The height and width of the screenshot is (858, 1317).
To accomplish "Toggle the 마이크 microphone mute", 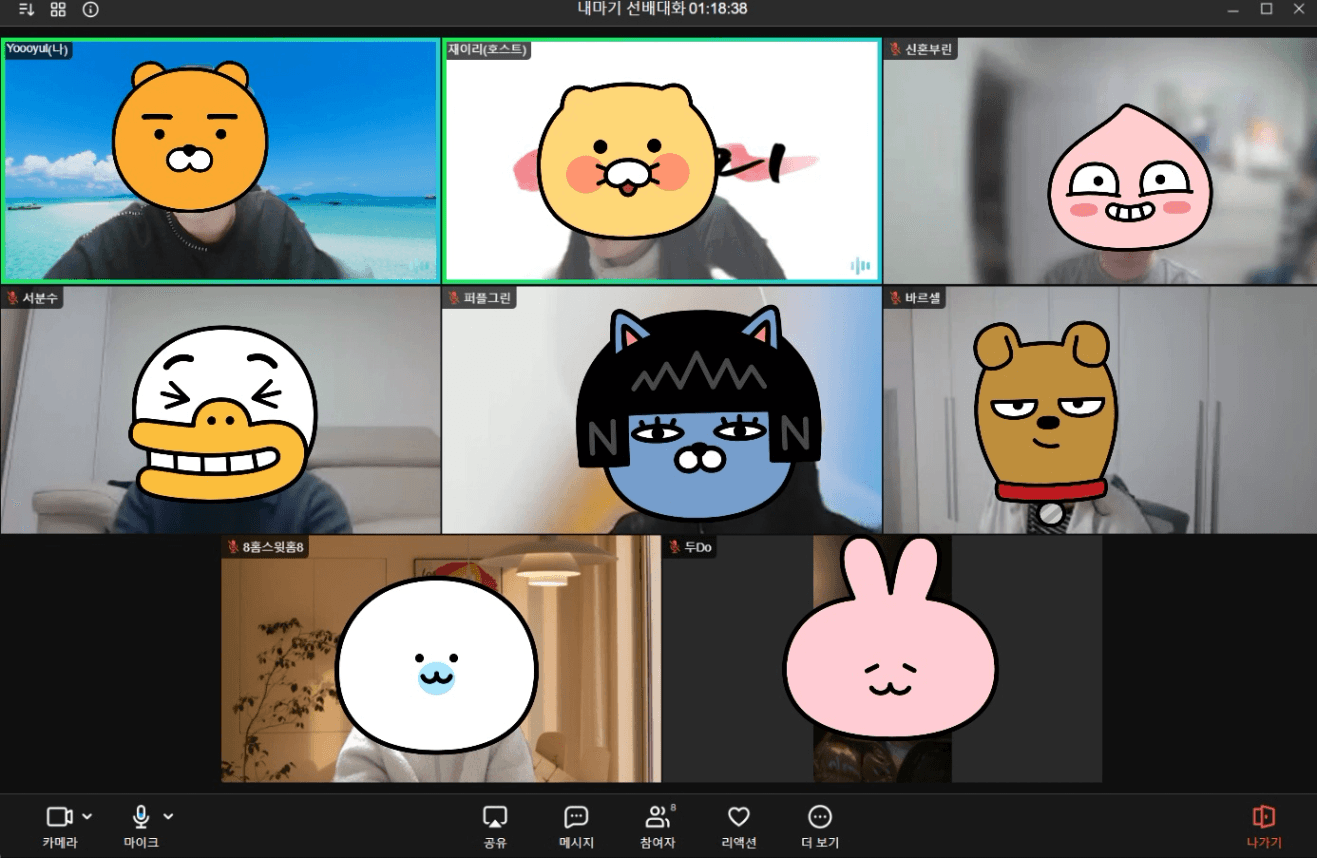I will (x=141, y=826).
